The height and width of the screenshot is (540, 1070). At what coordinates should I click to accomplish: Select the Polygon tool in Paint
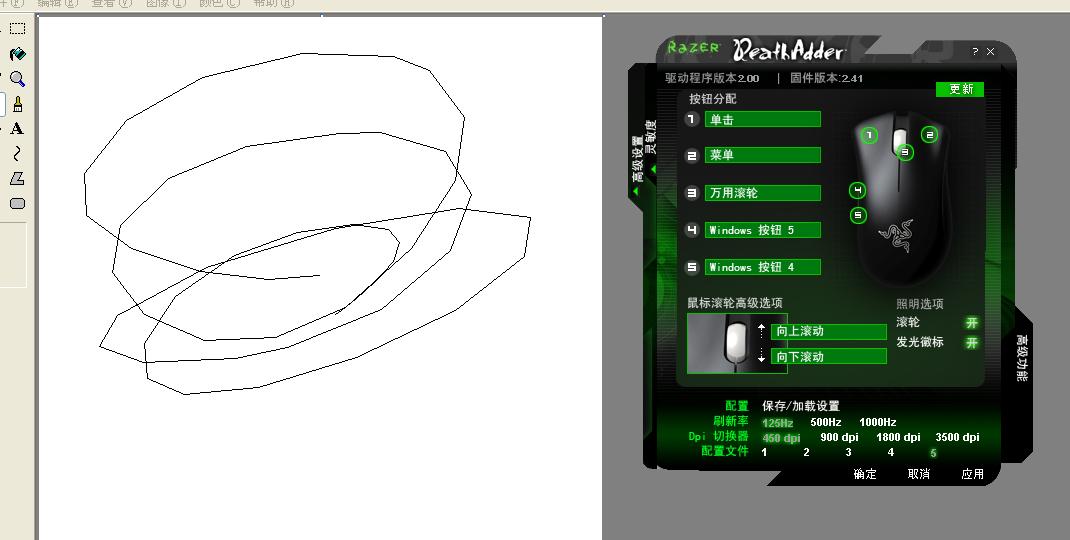[17, 178]
